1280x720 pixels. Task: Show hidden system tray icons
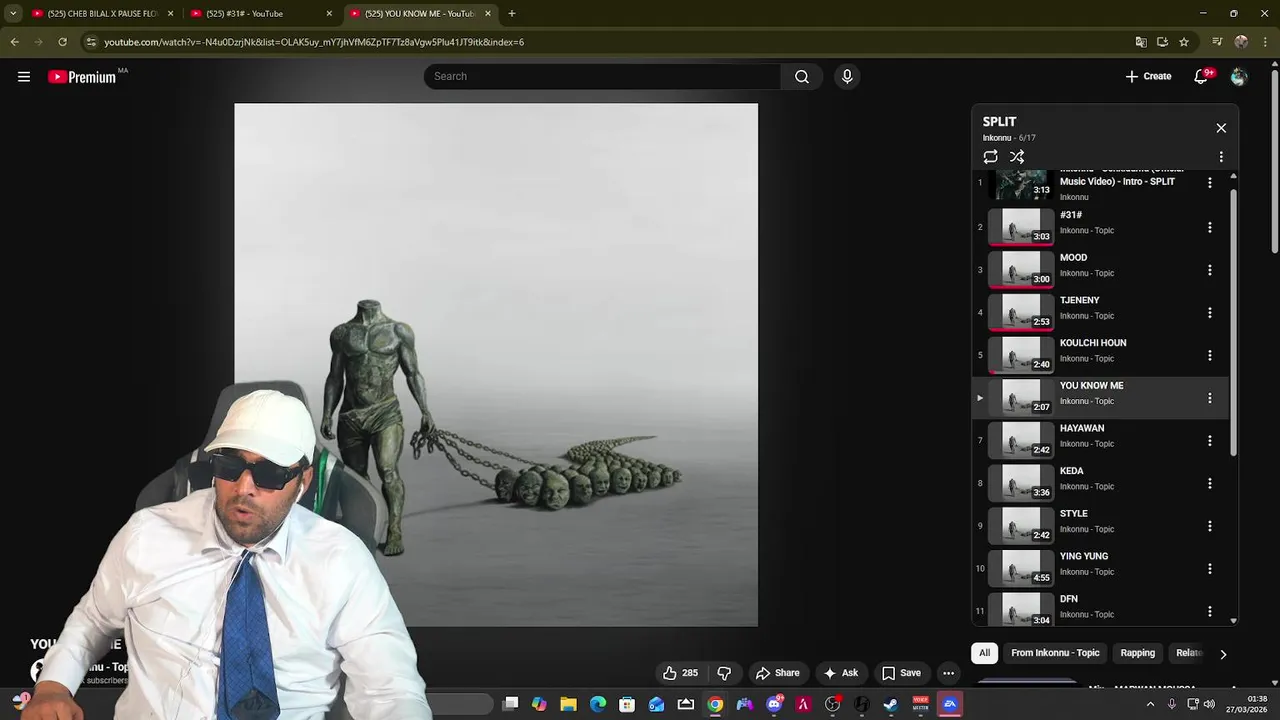click(x=1150, y=704)
